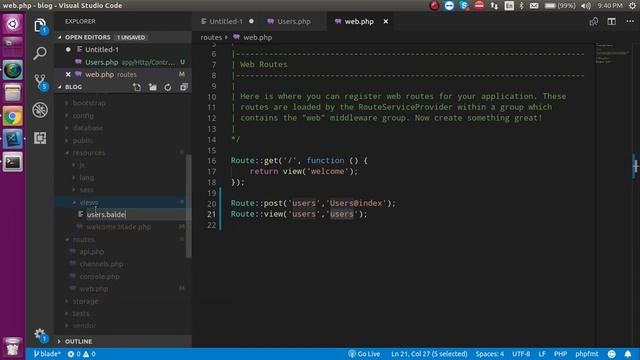640x360 pixels.
Task: Open changes icon in editor toolbar
Action: click(593, 22)
